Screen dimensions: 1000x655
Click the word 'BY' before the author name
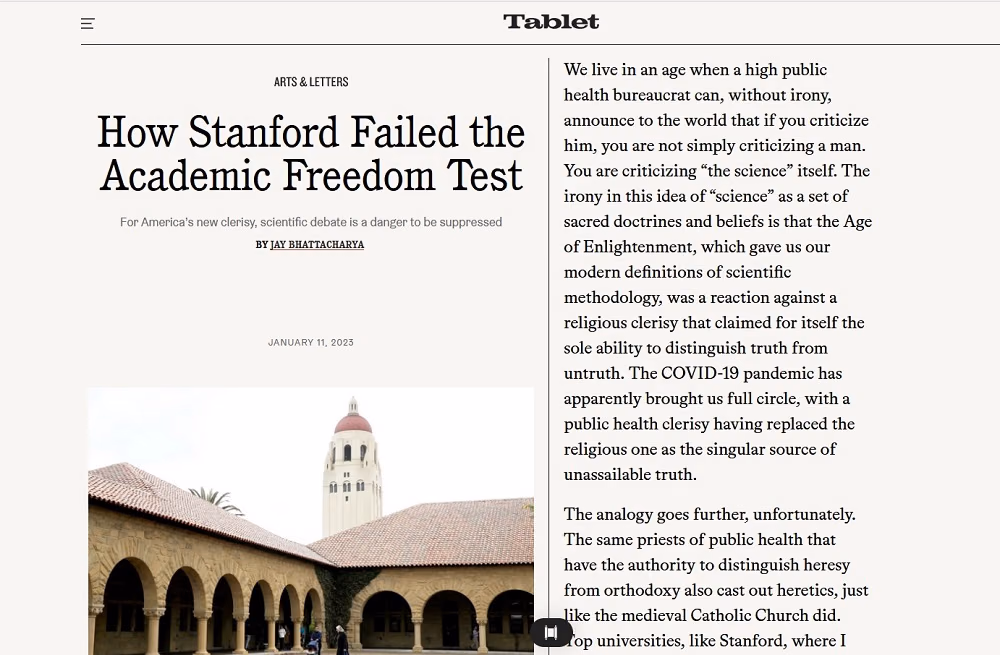(261, 244)
